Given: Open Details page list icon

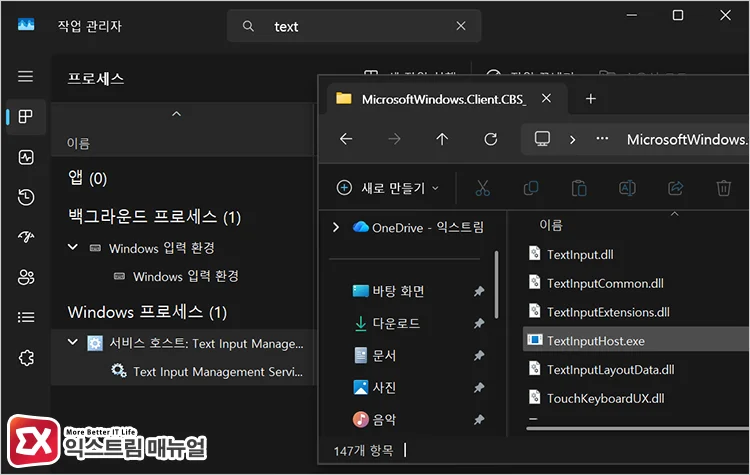Looking at the screenshot, I should [x=25, y=317].
